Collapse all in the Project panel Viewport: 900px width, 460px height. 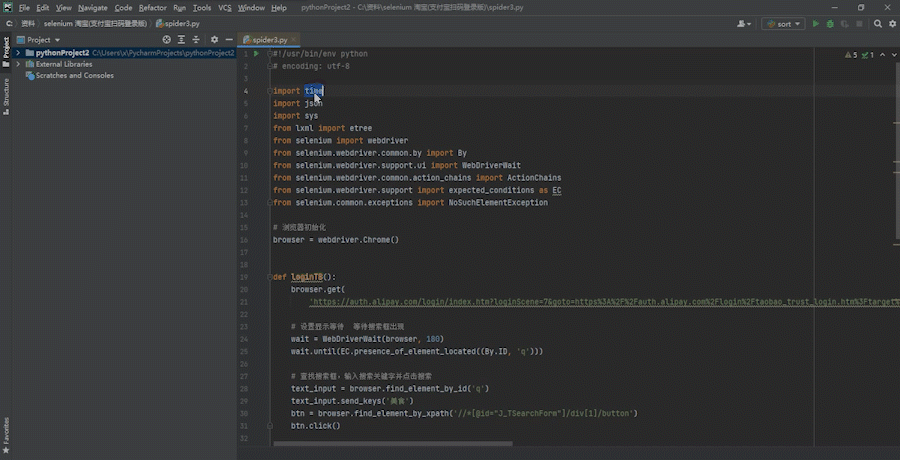196,40
